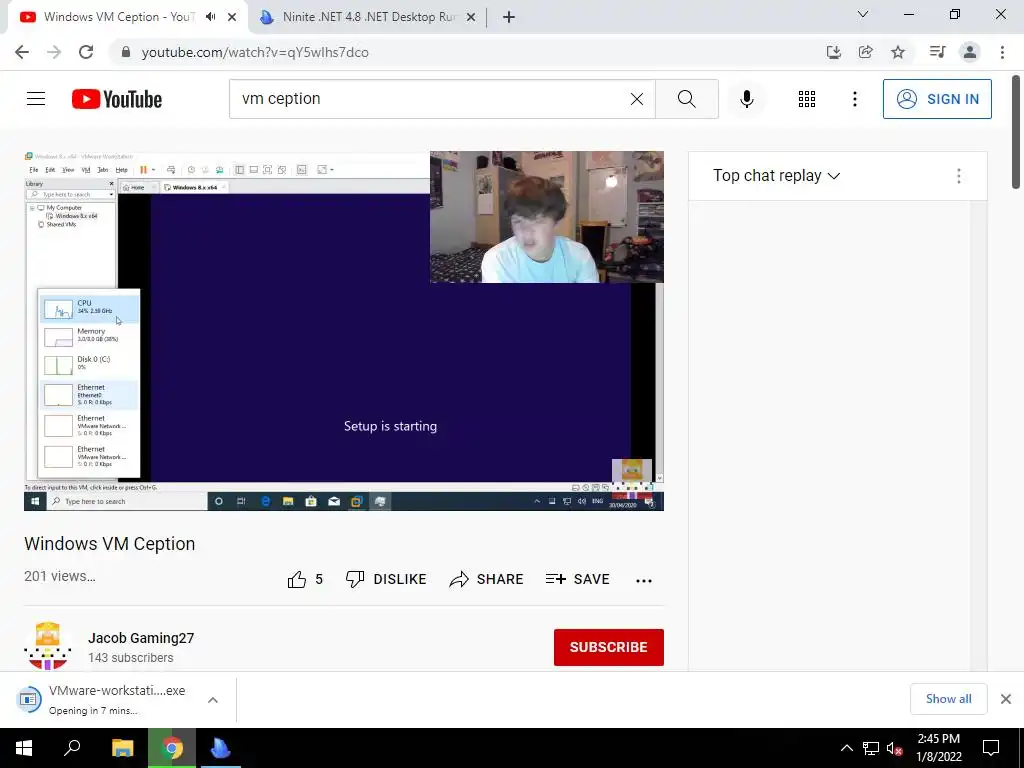Go back to previous page
This screenshot has height=768, width=1024.
click(x=22, y=52)
